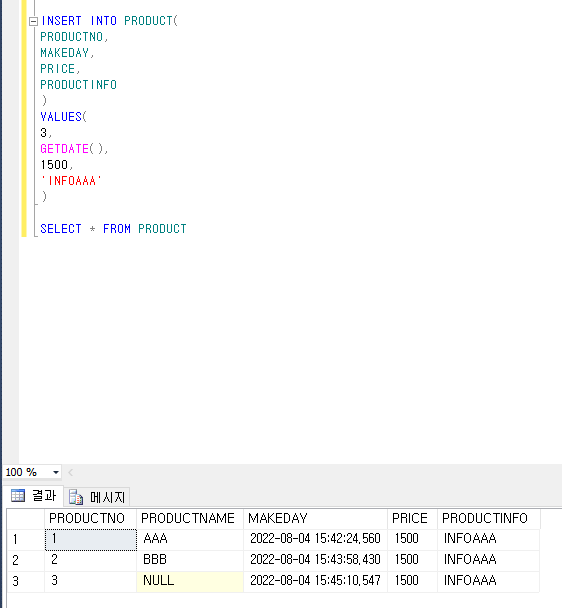Select the PRODUCTNO cell with value 1
Viewport: 562px width, 608px height.
tap(91, 539)
